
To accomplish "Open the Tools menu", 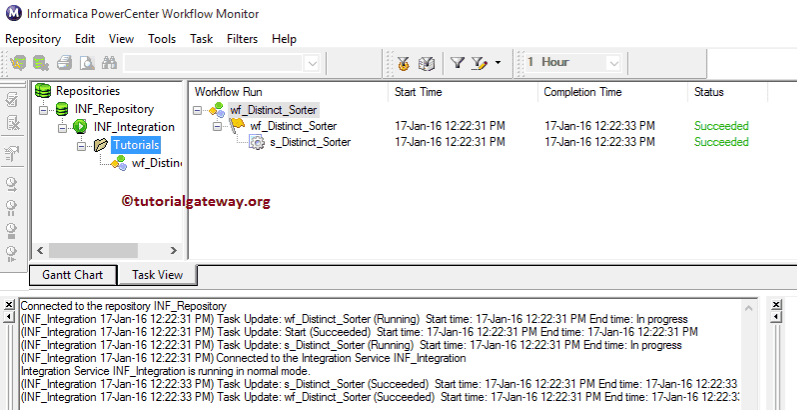I will (x=162, y=39).
